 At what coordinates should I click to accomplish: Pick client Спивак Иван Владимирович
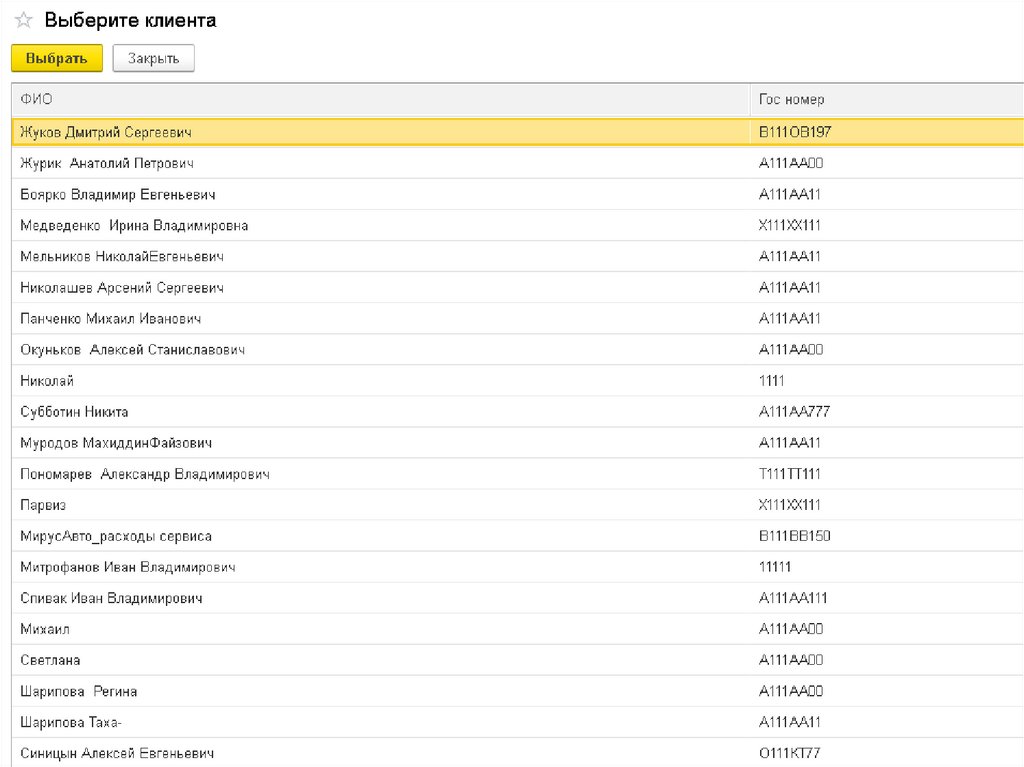click(x=111, y=598)
